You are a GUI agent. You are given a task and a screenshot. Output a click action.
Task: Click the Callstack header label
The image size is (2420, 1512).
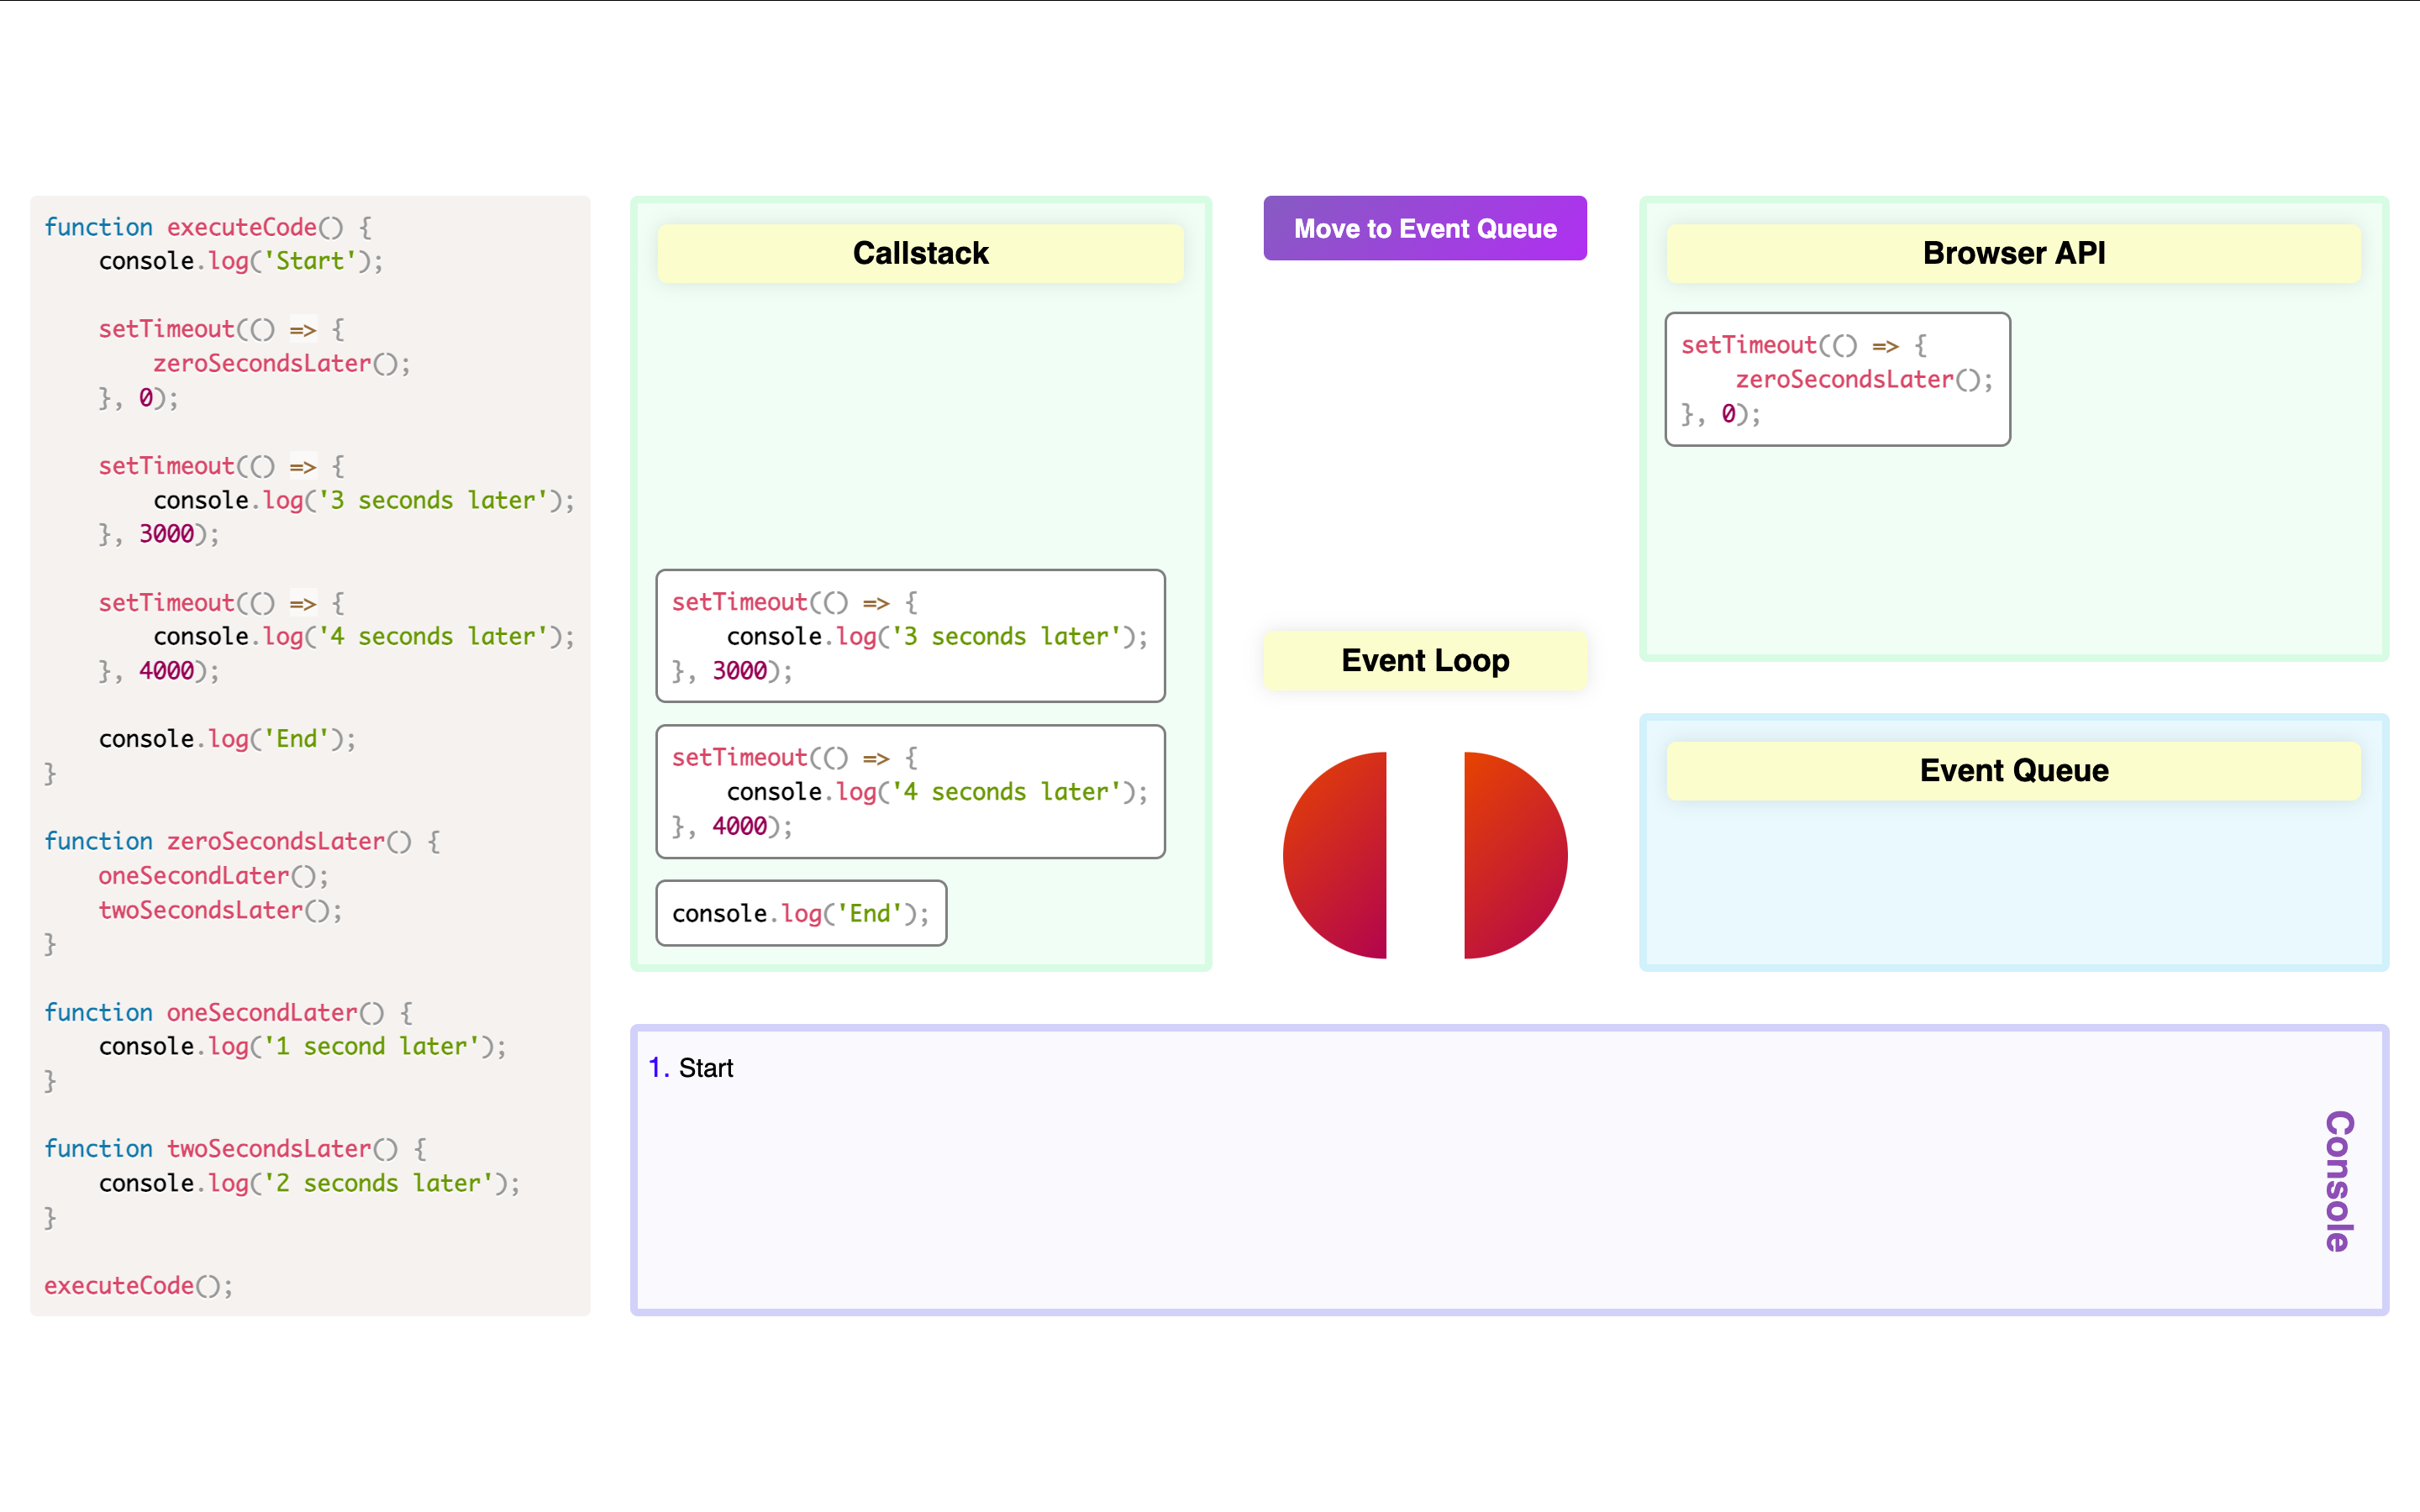click(920, 253)
